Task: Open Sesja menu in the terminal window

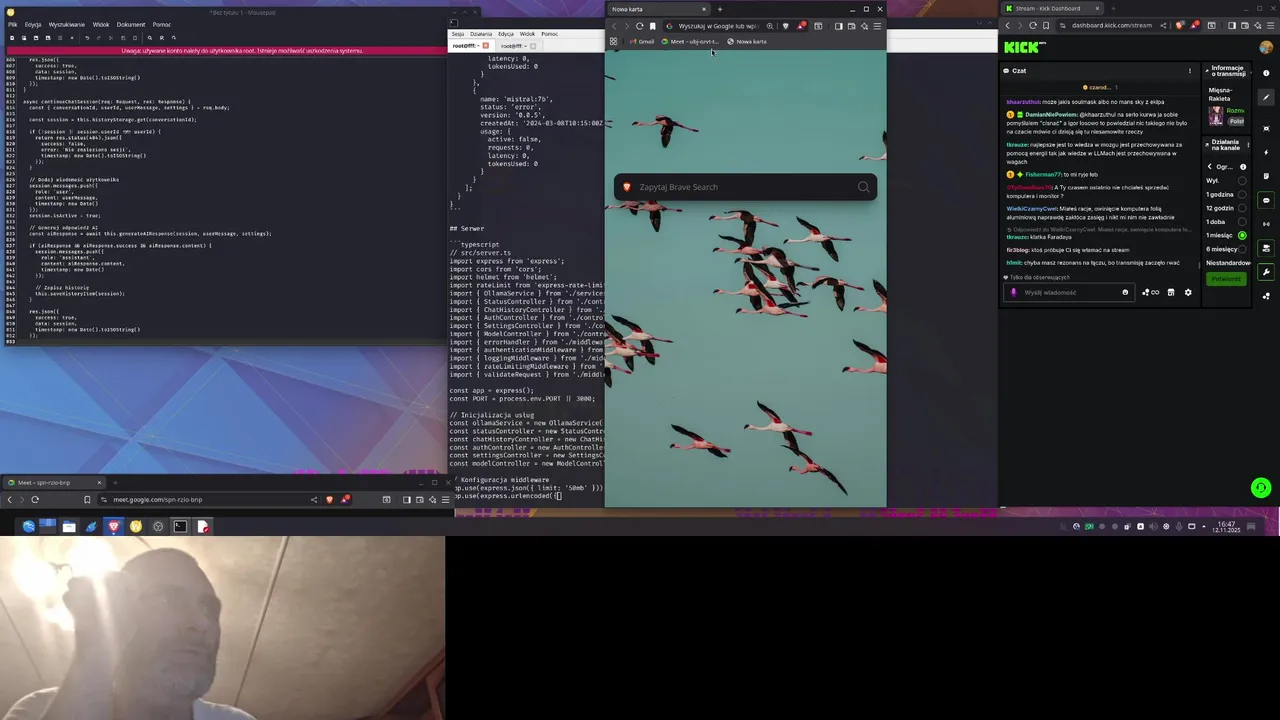Action: (x=458, y=34)
